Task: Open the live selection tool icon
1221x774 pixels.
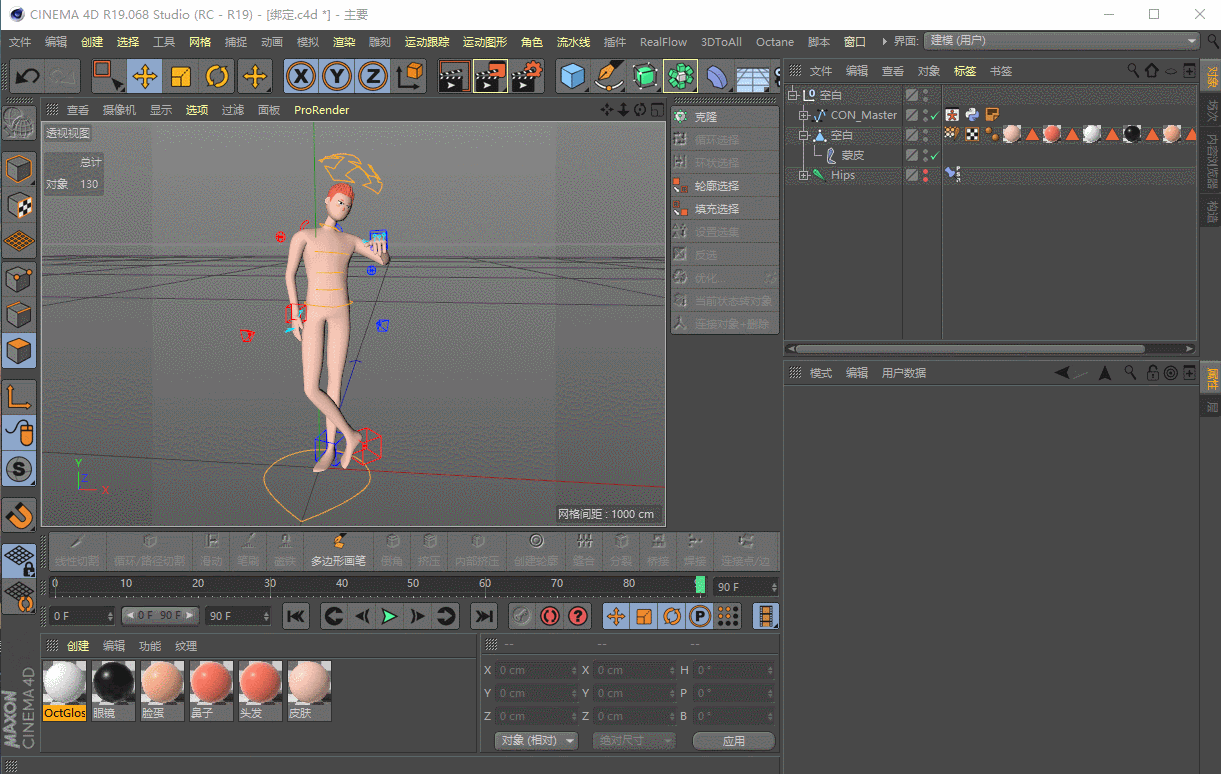Action: click(x=107, y=77)
